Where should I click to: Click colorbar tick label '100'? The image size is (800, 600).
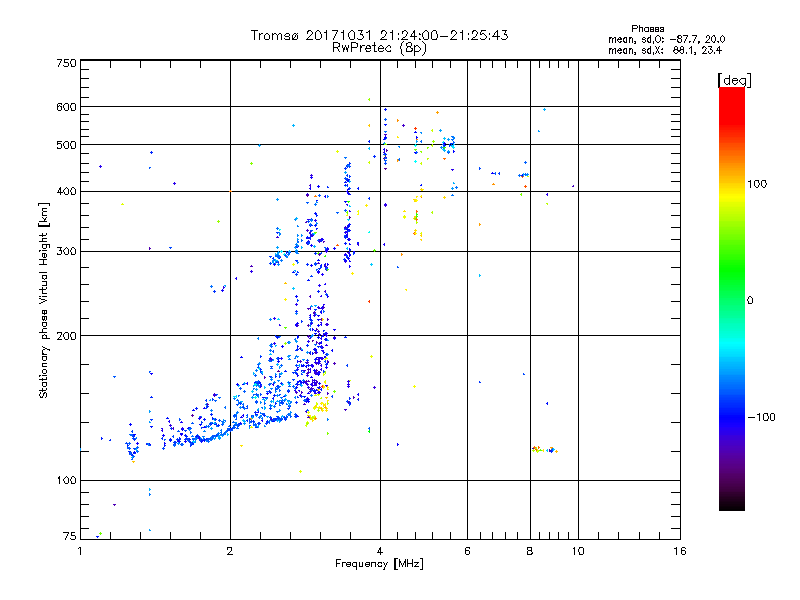757,184
